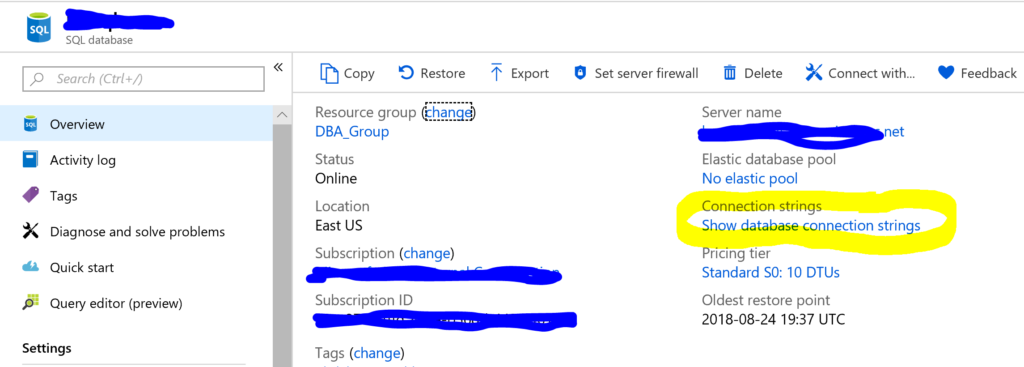Click the Export up-arrow icon

pyautogui.click(x=496, y=72)
